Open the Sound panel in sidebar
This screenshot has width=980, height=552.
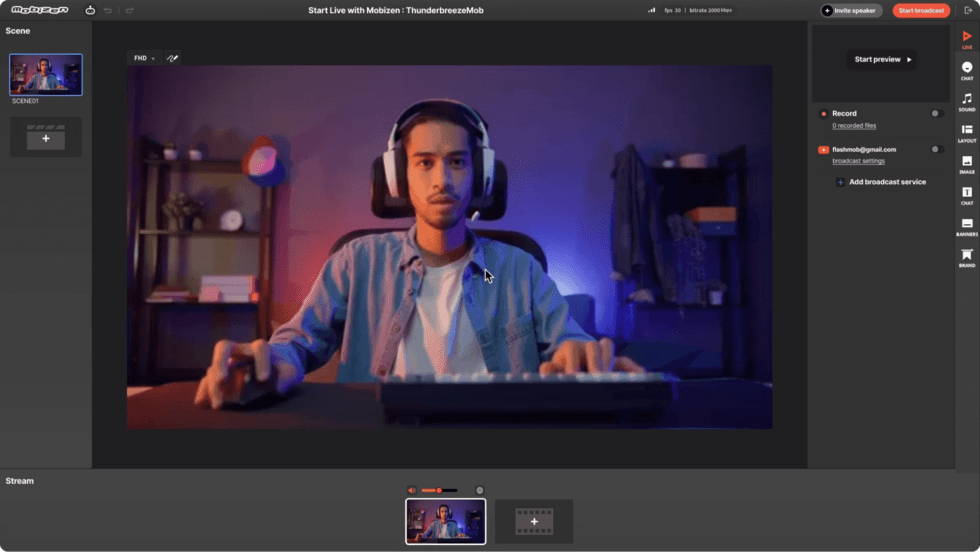967,102
